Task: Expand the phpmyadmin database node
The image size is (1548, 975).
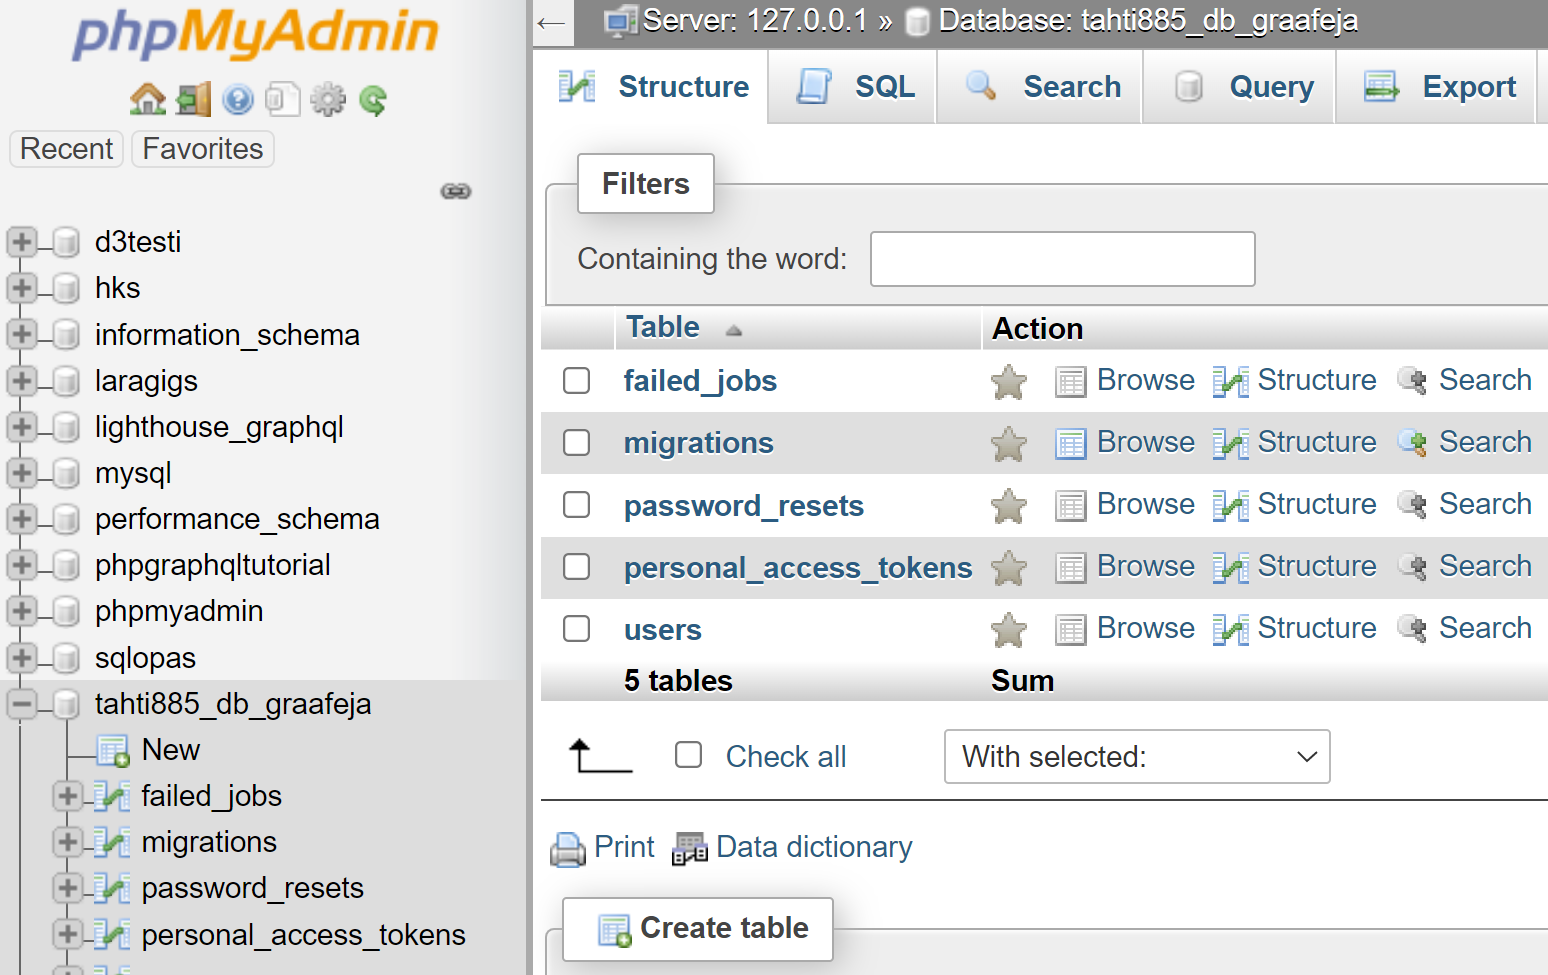Action: [22, 610]
